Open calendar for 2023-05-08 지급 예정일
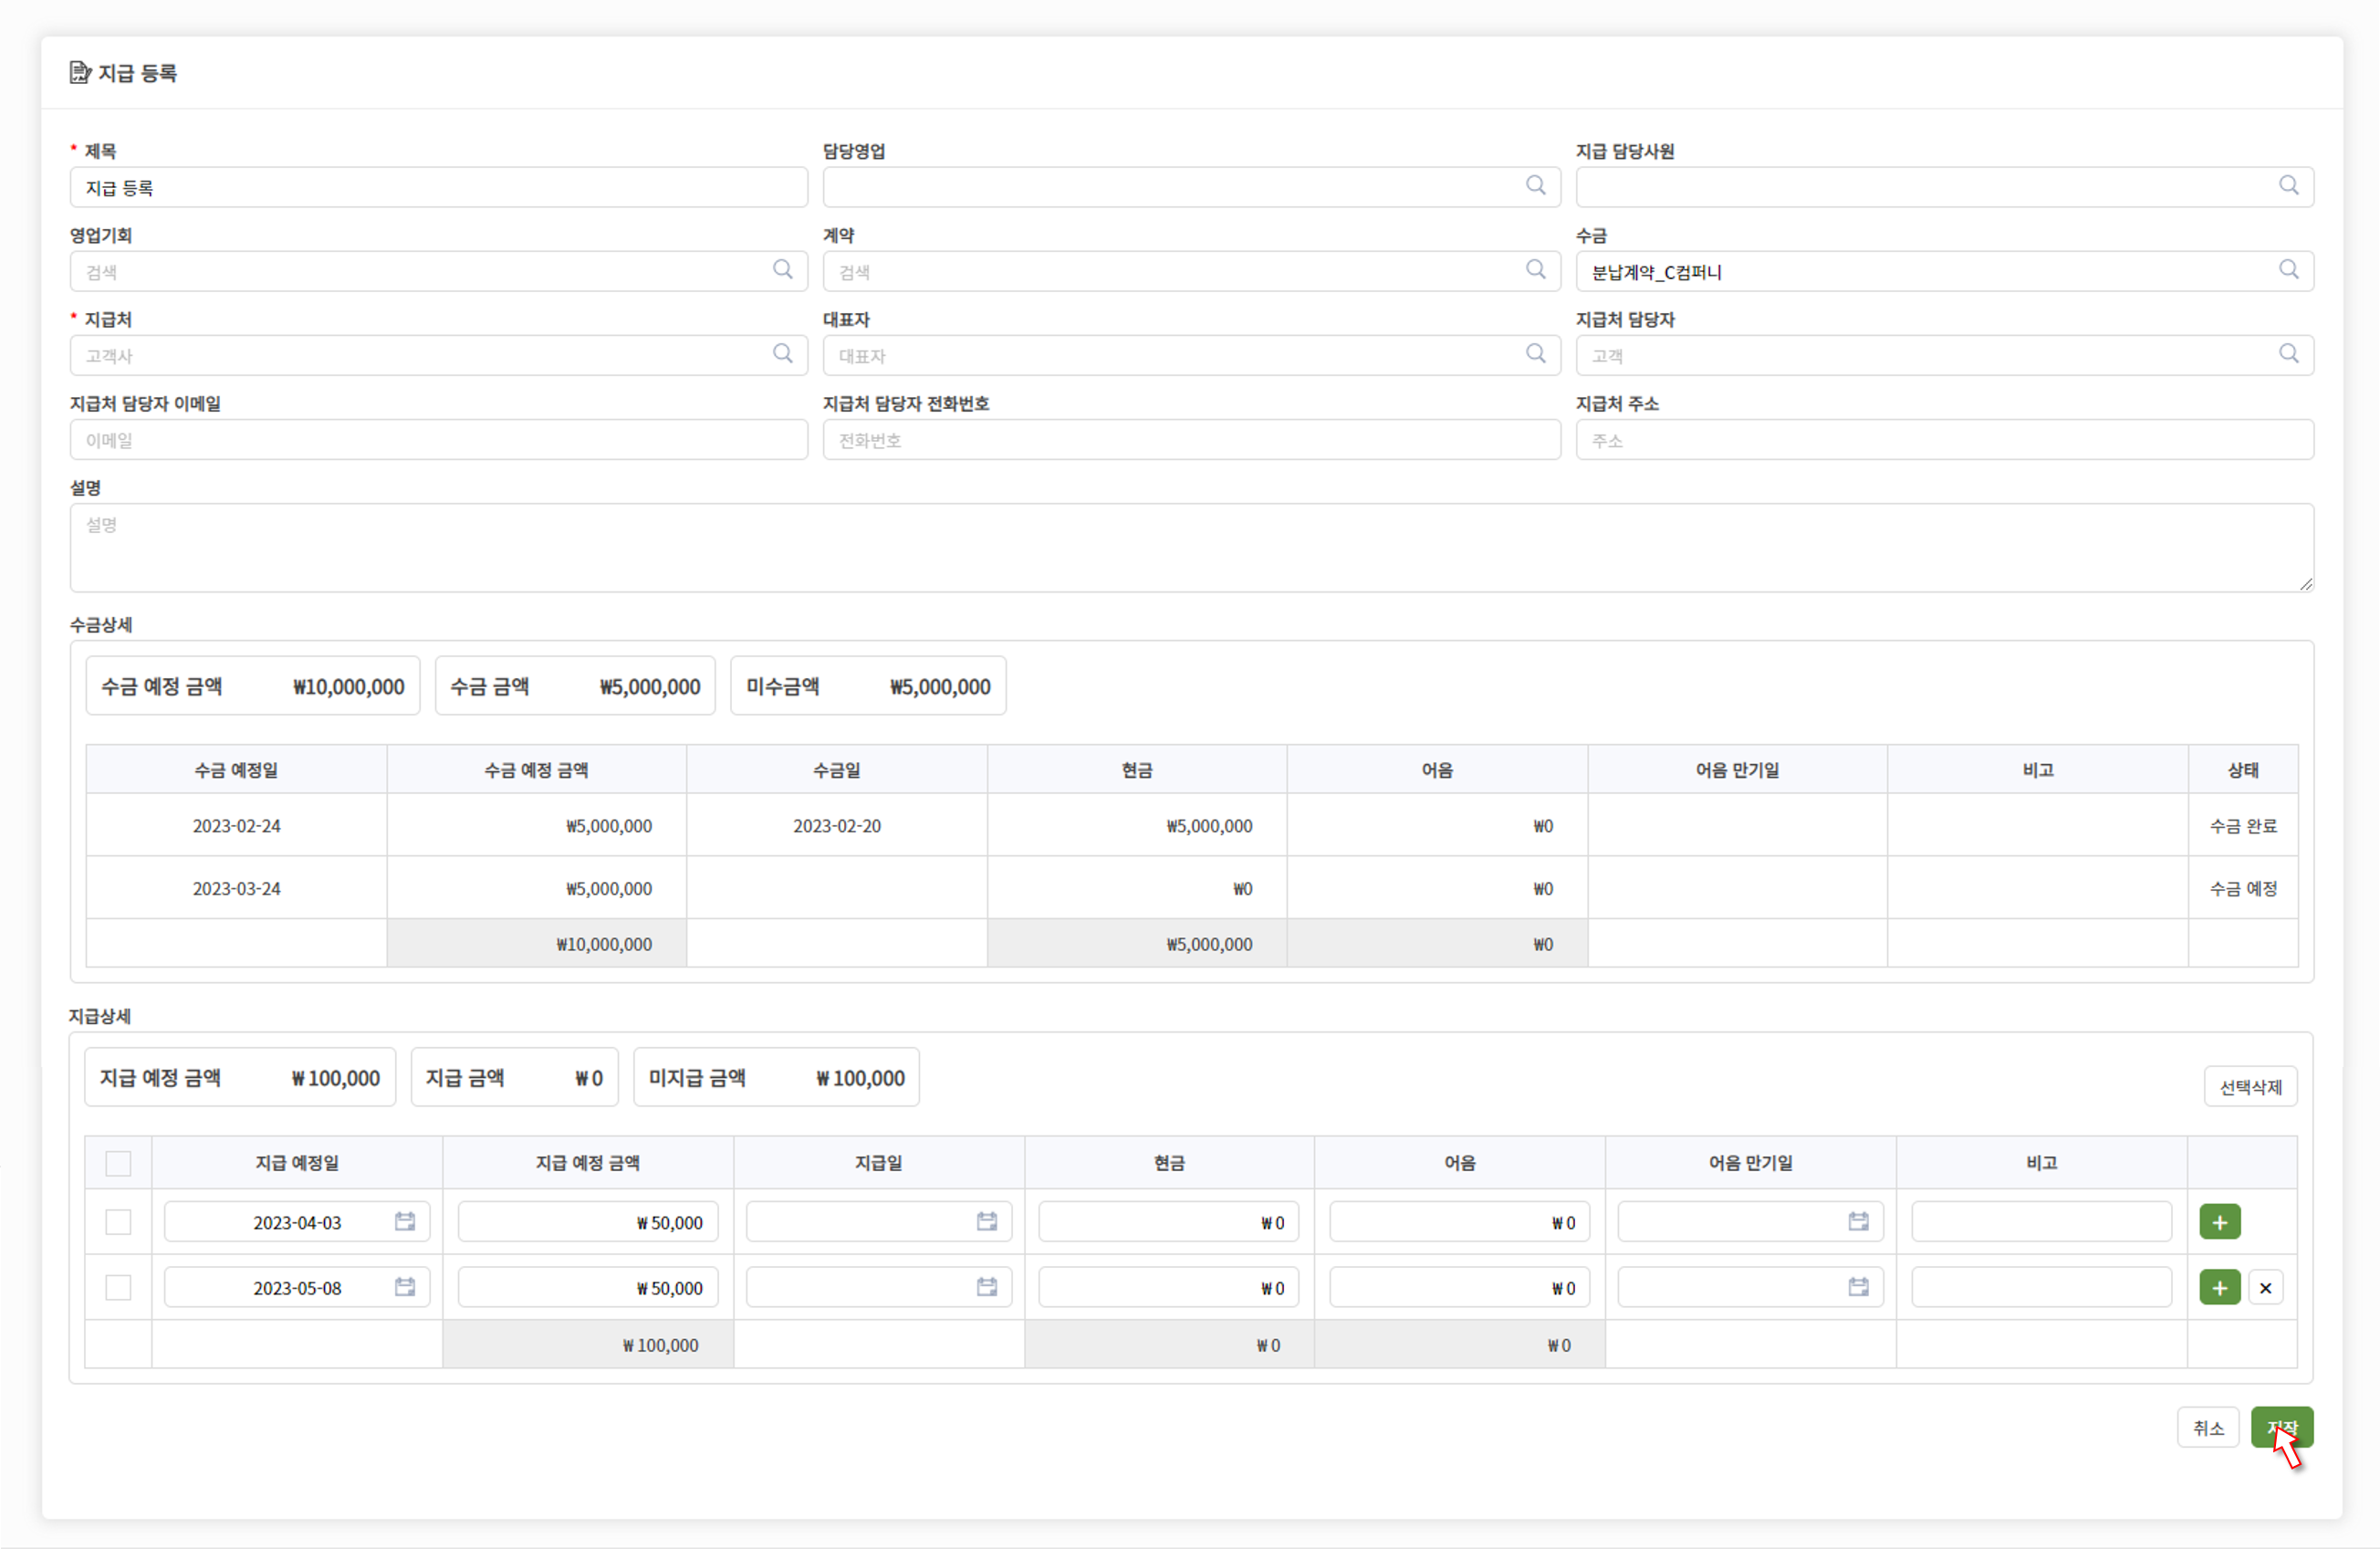The image size is (2380, 1549). (405, 1287)
